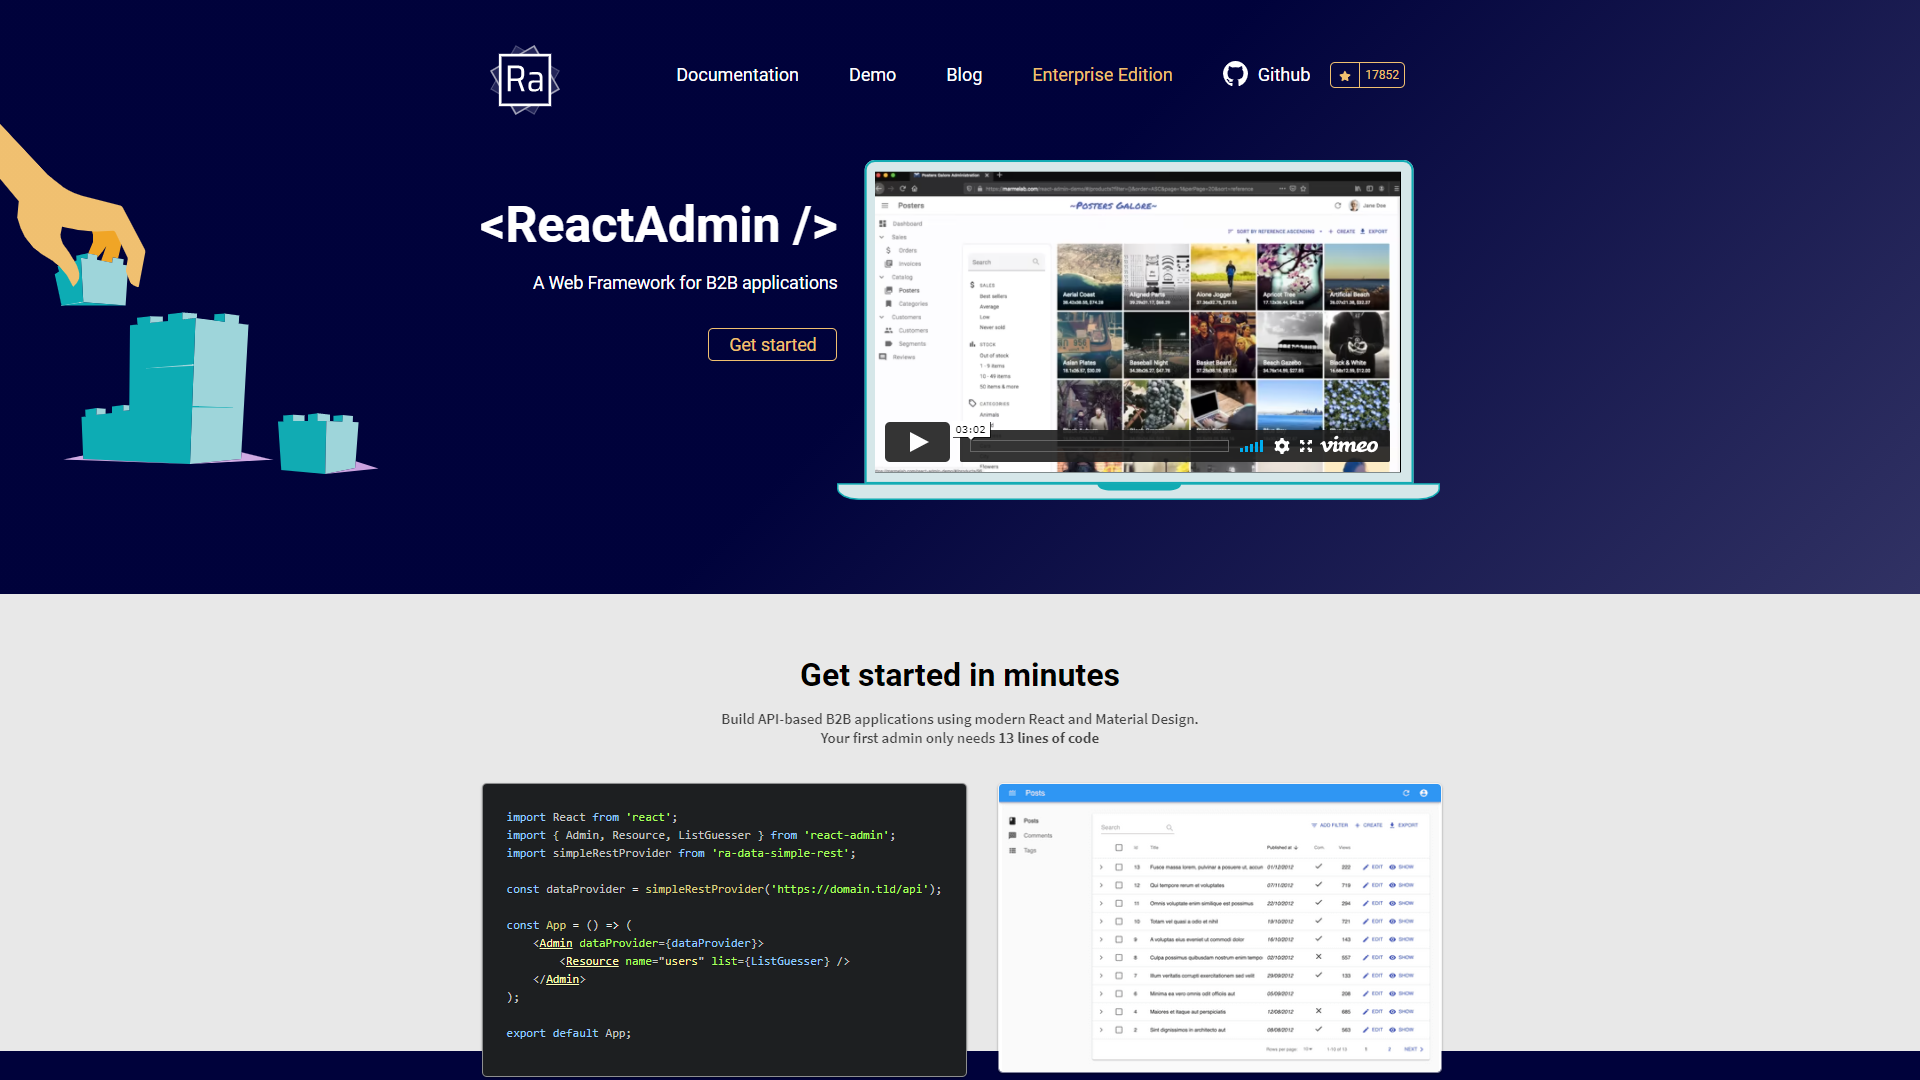Click Edit on Illum veritatis row

point(1373,975)
